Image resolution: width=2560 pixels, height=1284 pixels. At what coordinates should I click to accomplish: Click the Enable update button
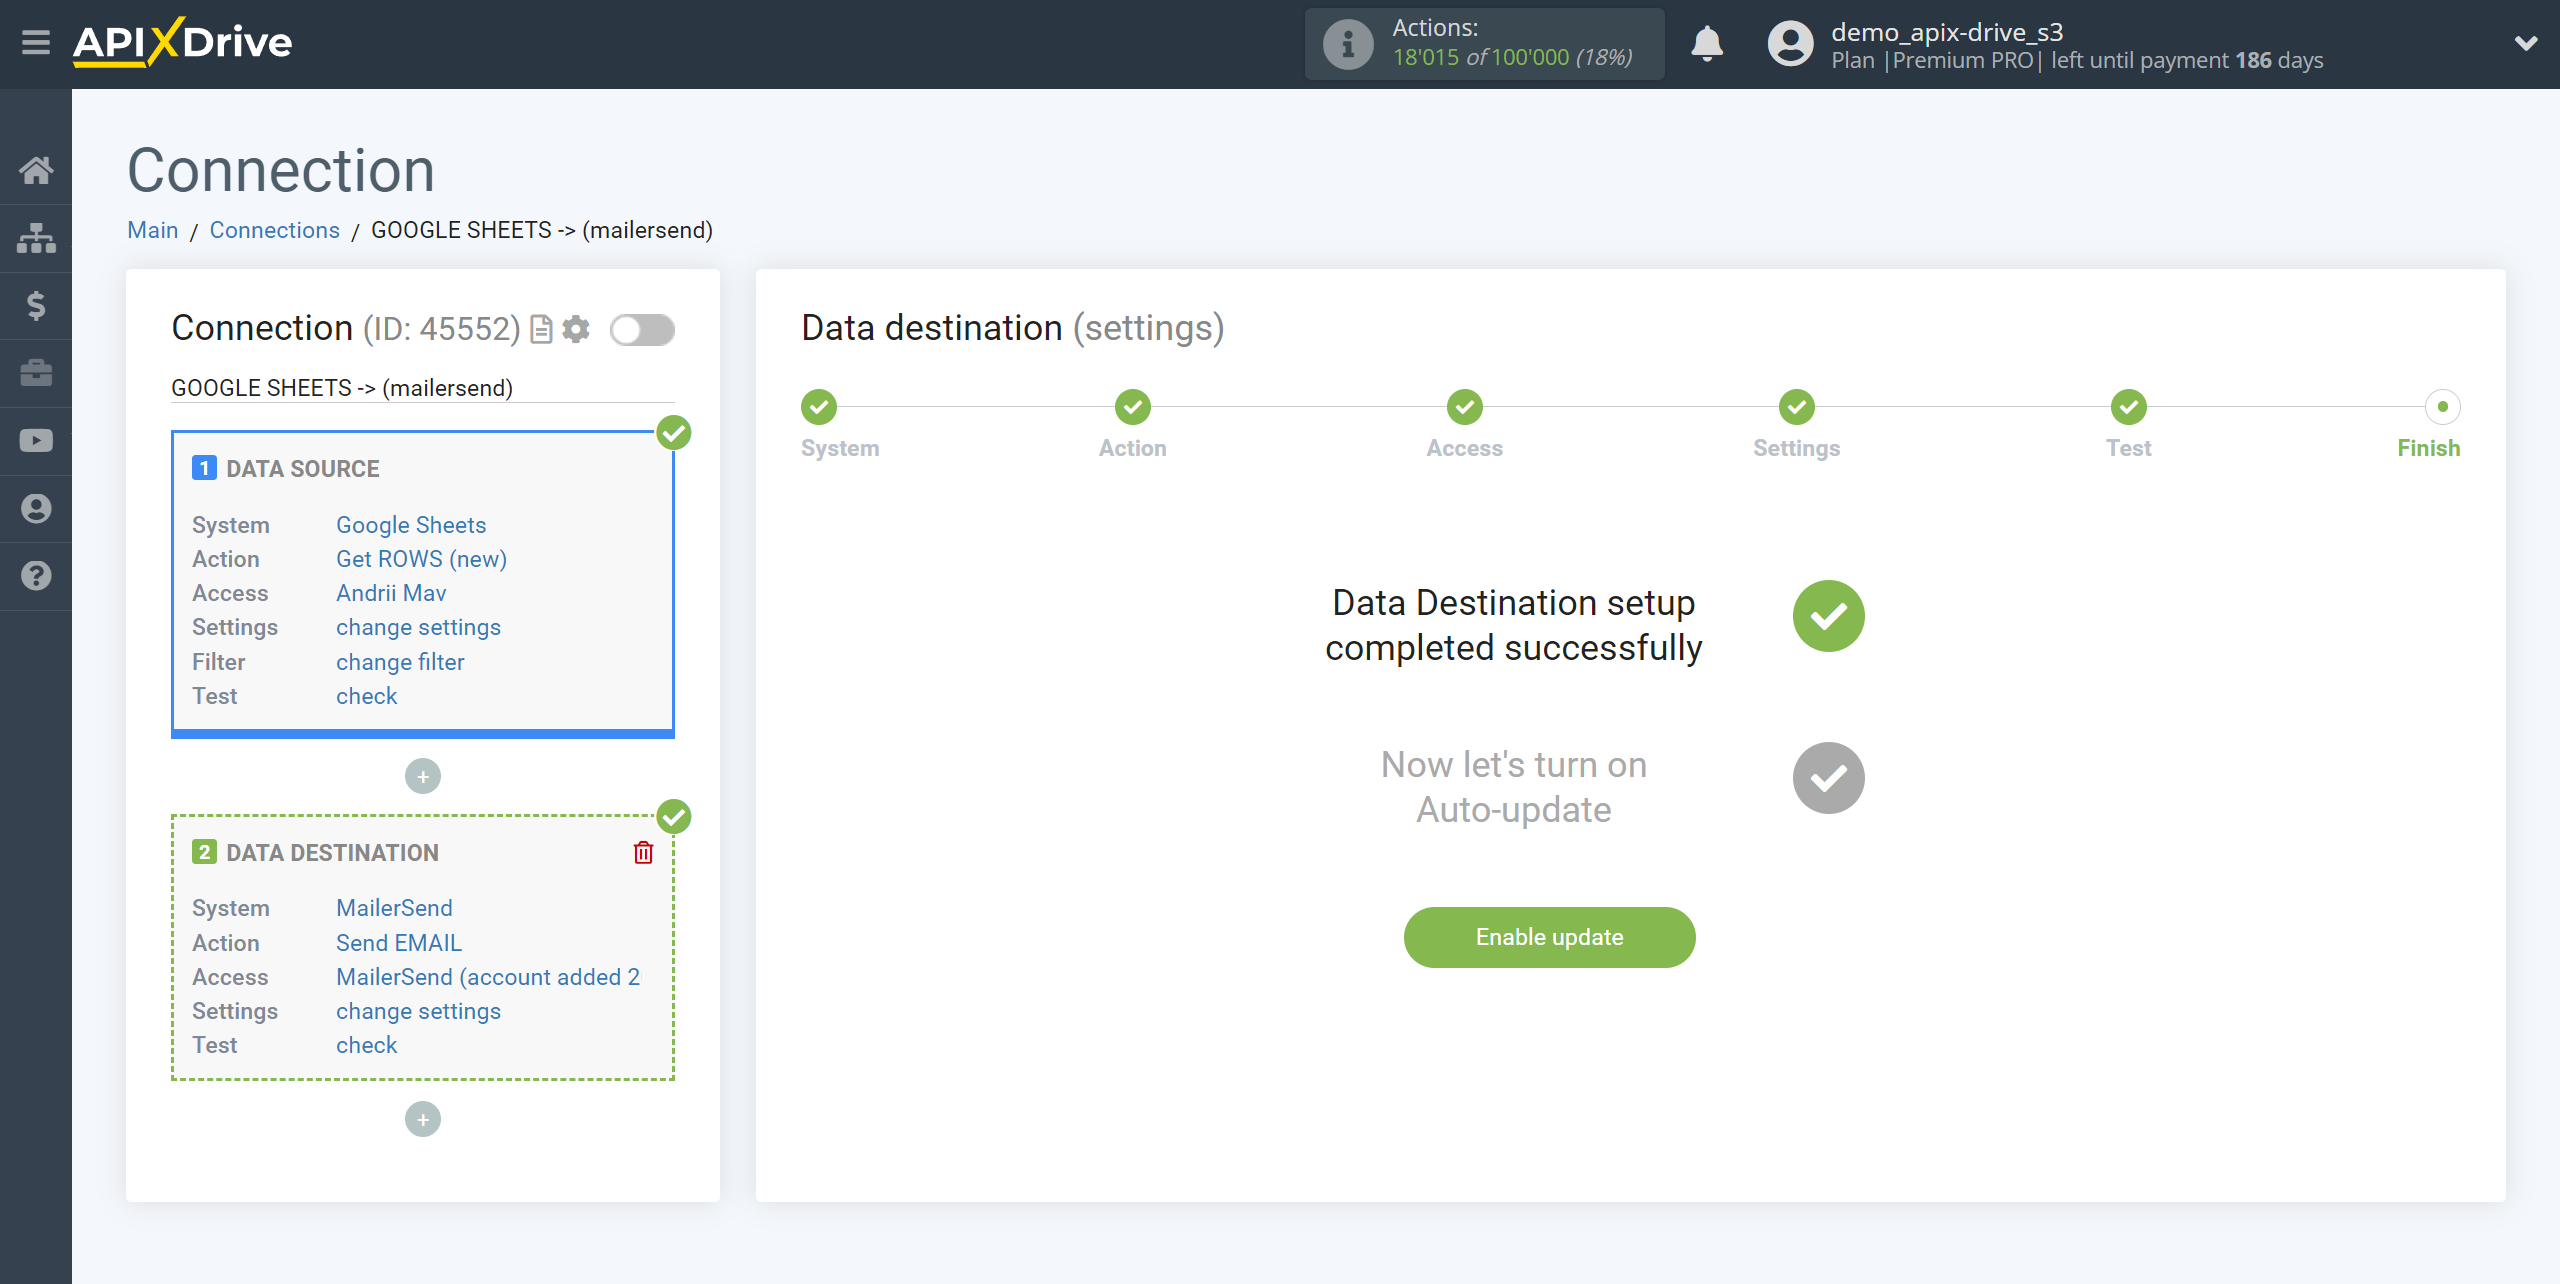click(x=1548, y=937)
